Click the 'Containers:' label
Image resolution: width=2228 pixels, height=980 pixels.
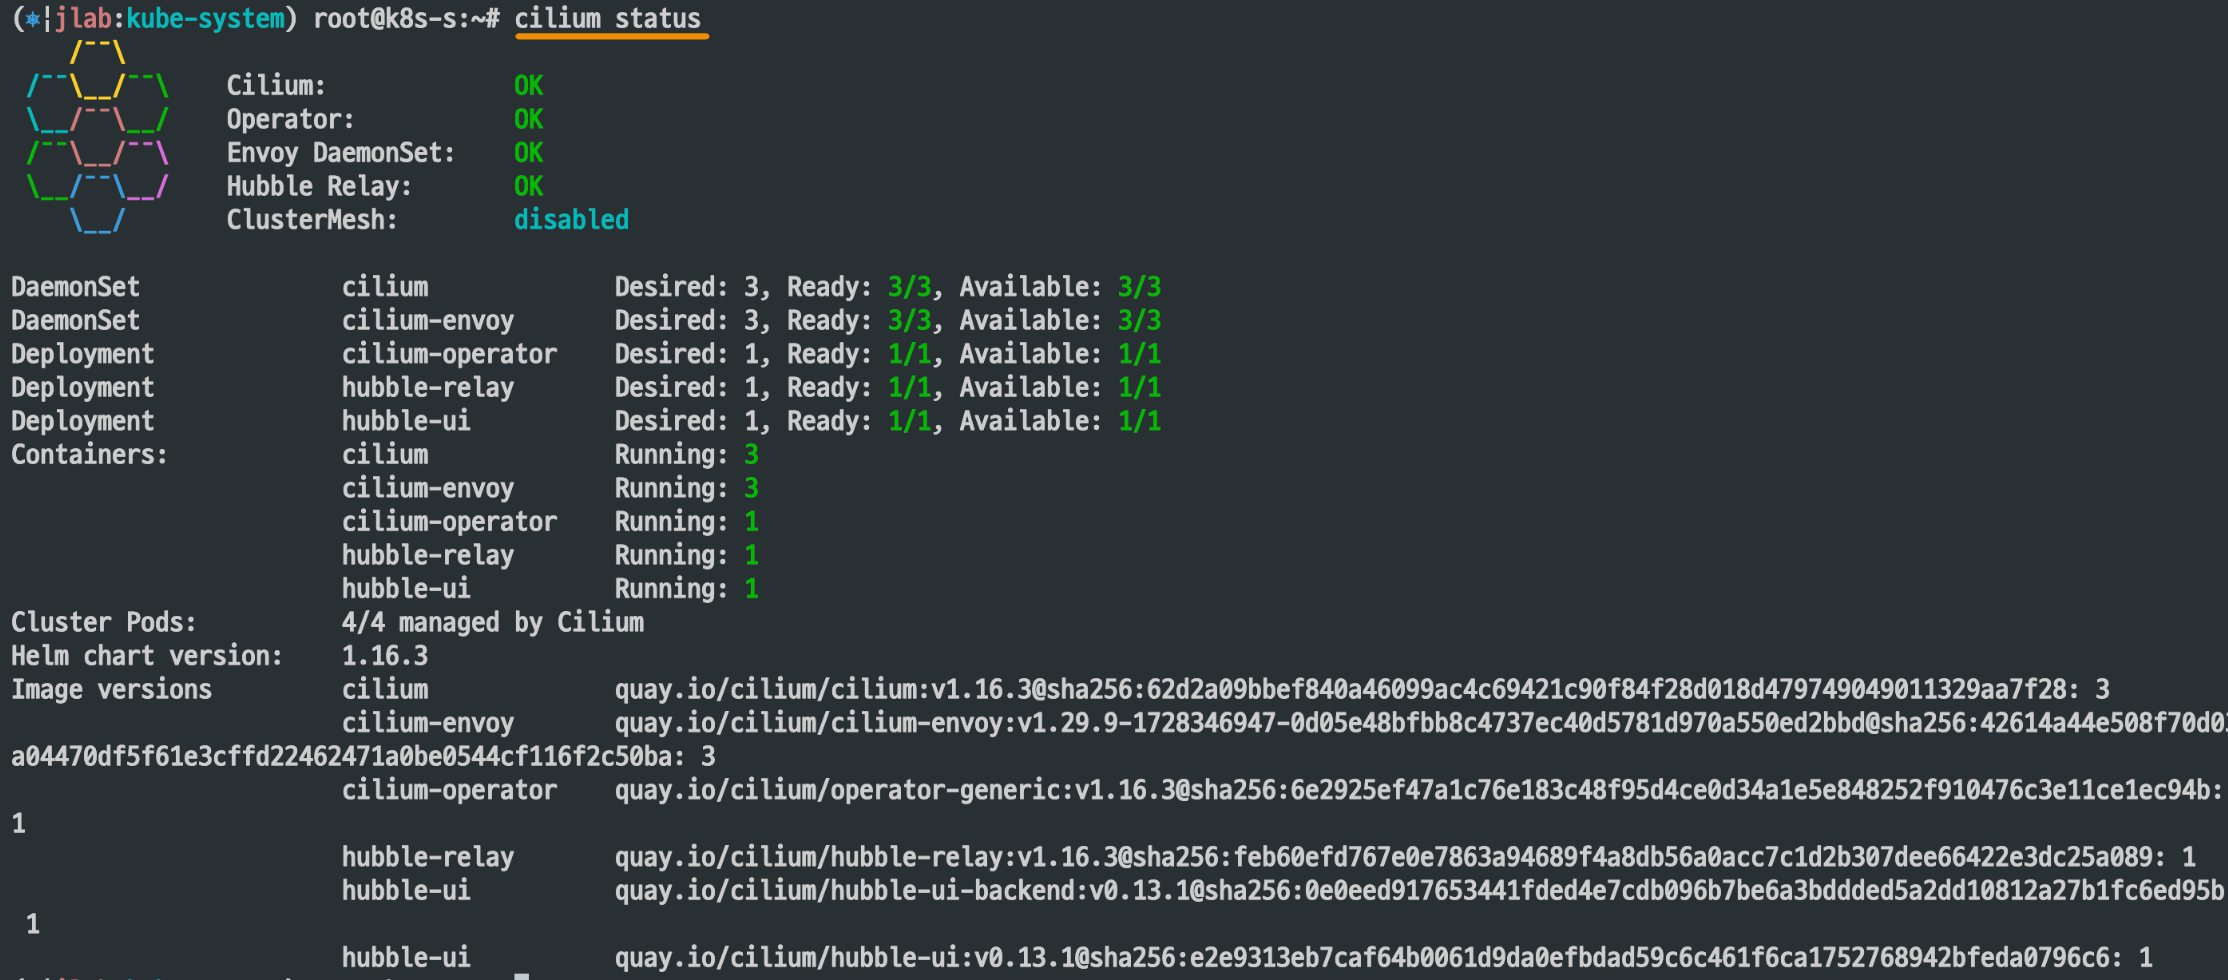(x=89, y=455)
